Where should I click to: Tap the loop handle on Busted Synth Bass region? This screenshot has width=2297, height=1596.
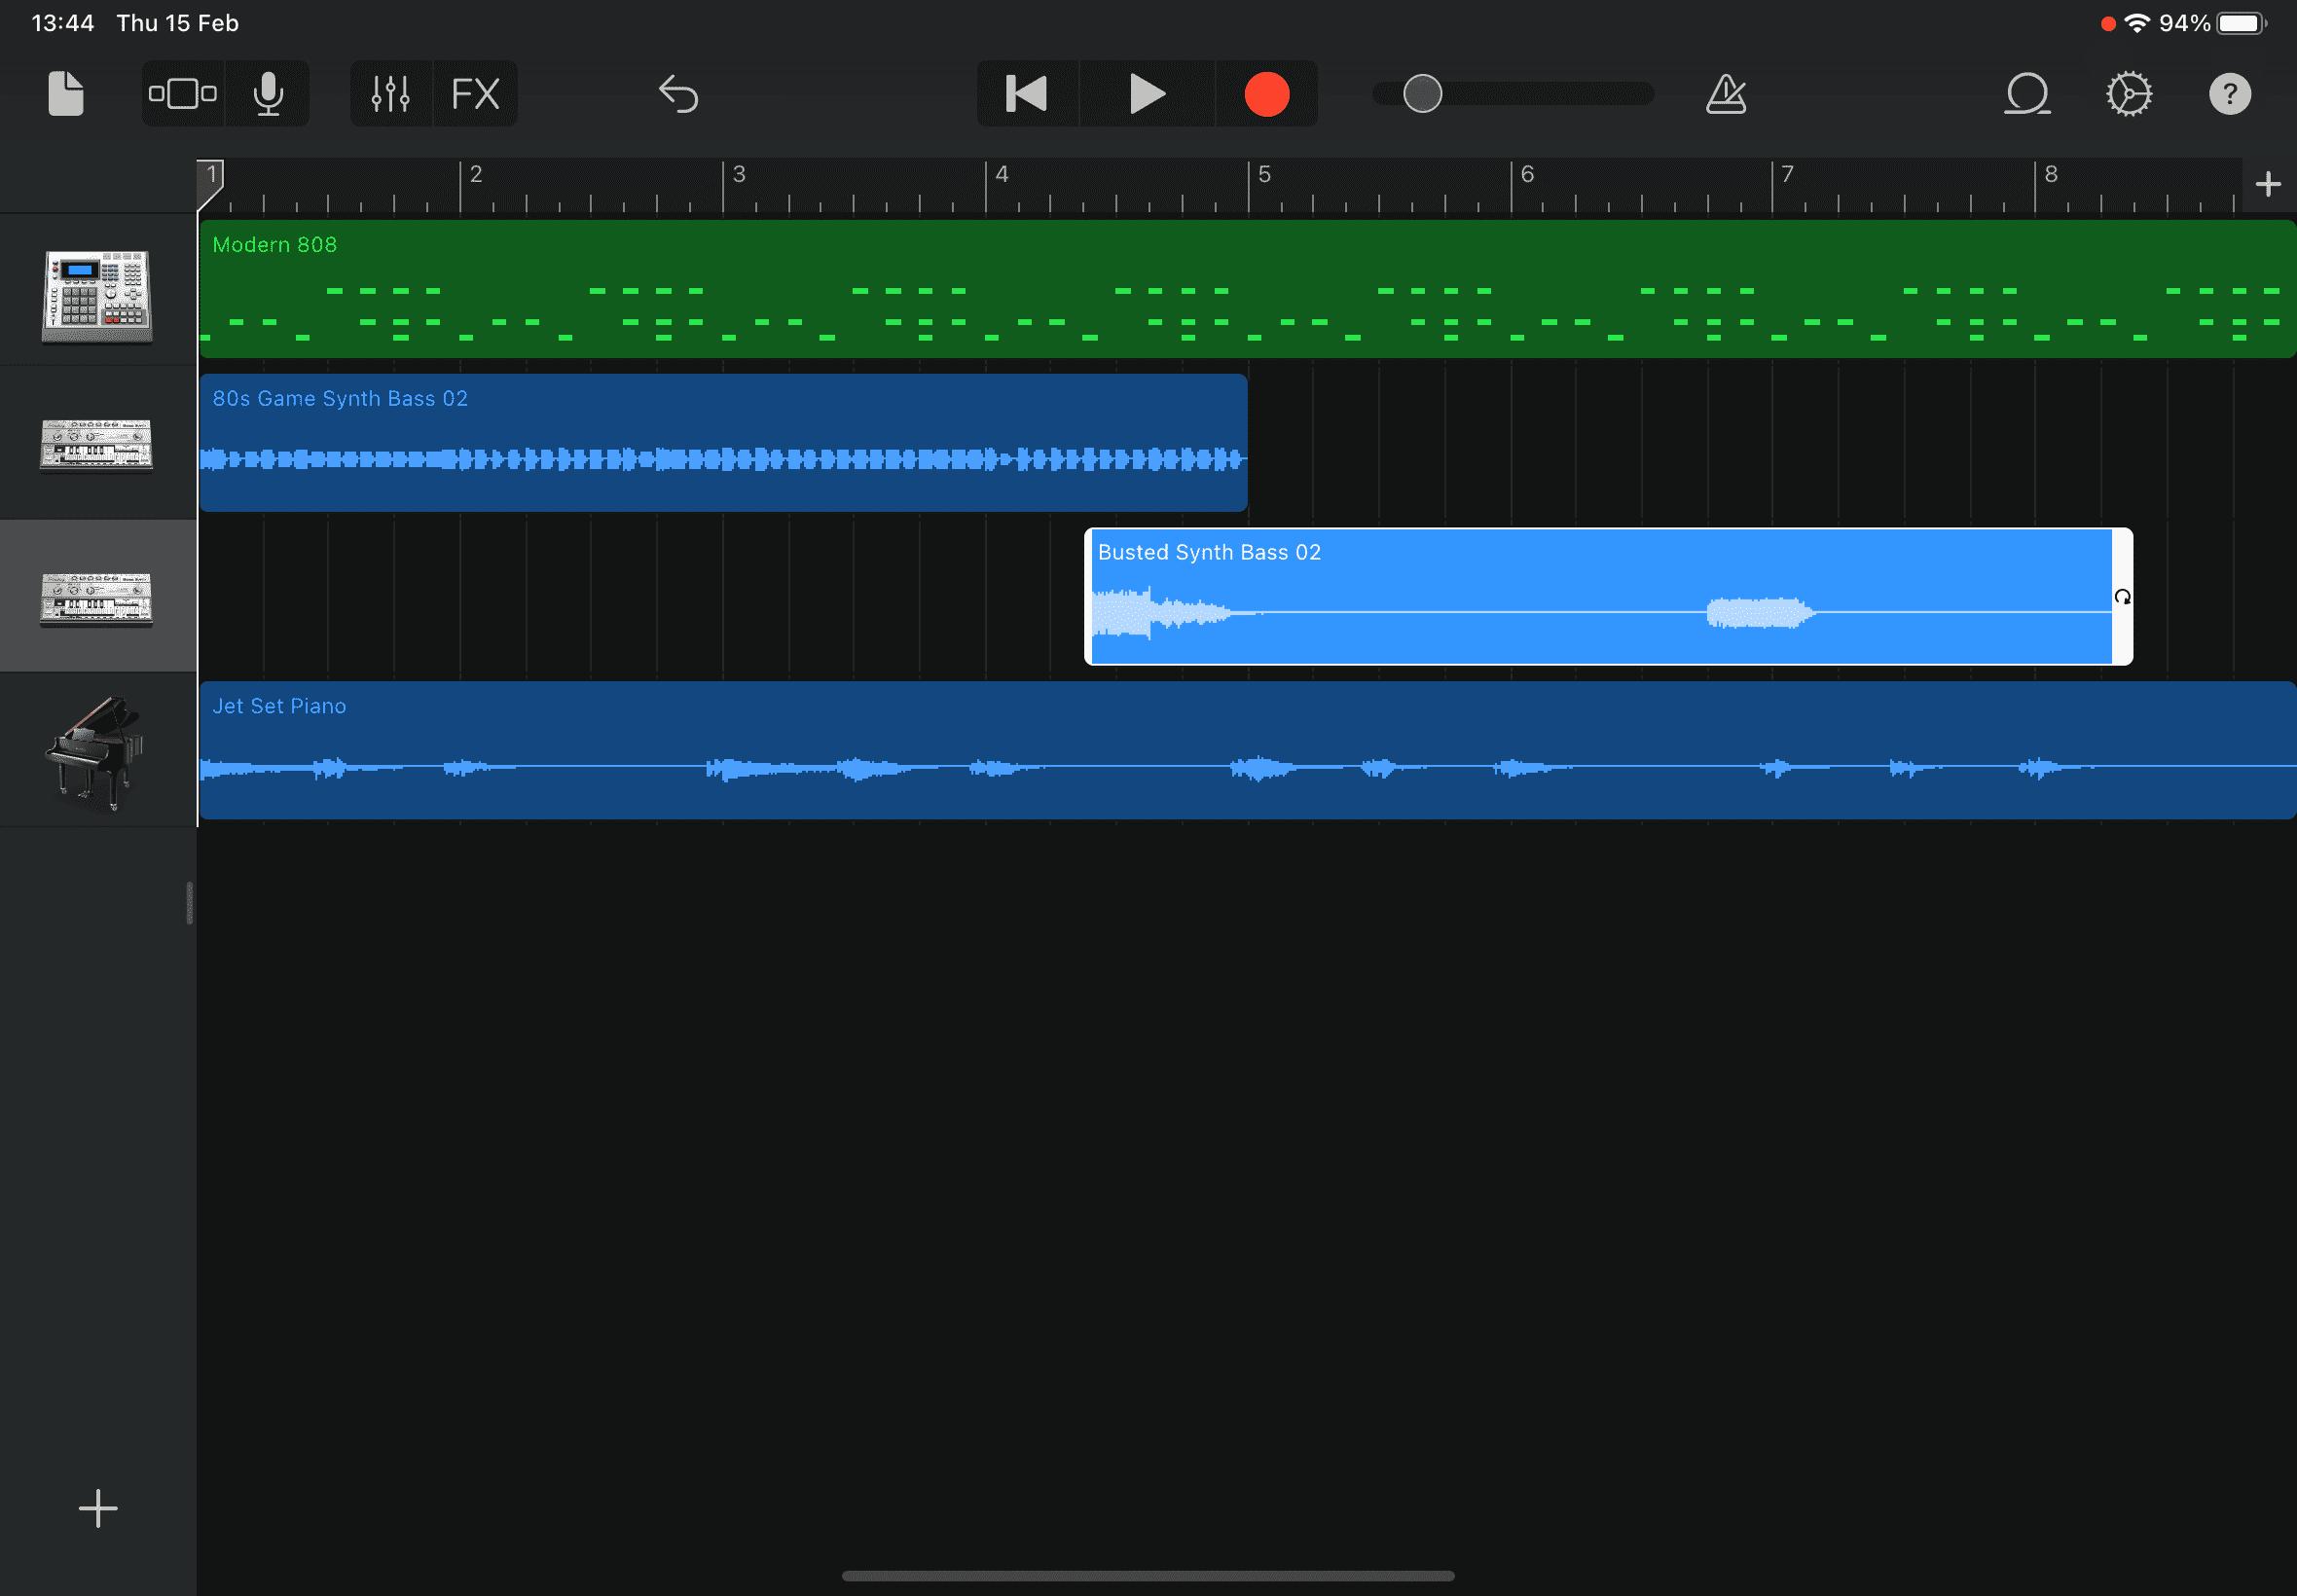(x=2122, y=597)
